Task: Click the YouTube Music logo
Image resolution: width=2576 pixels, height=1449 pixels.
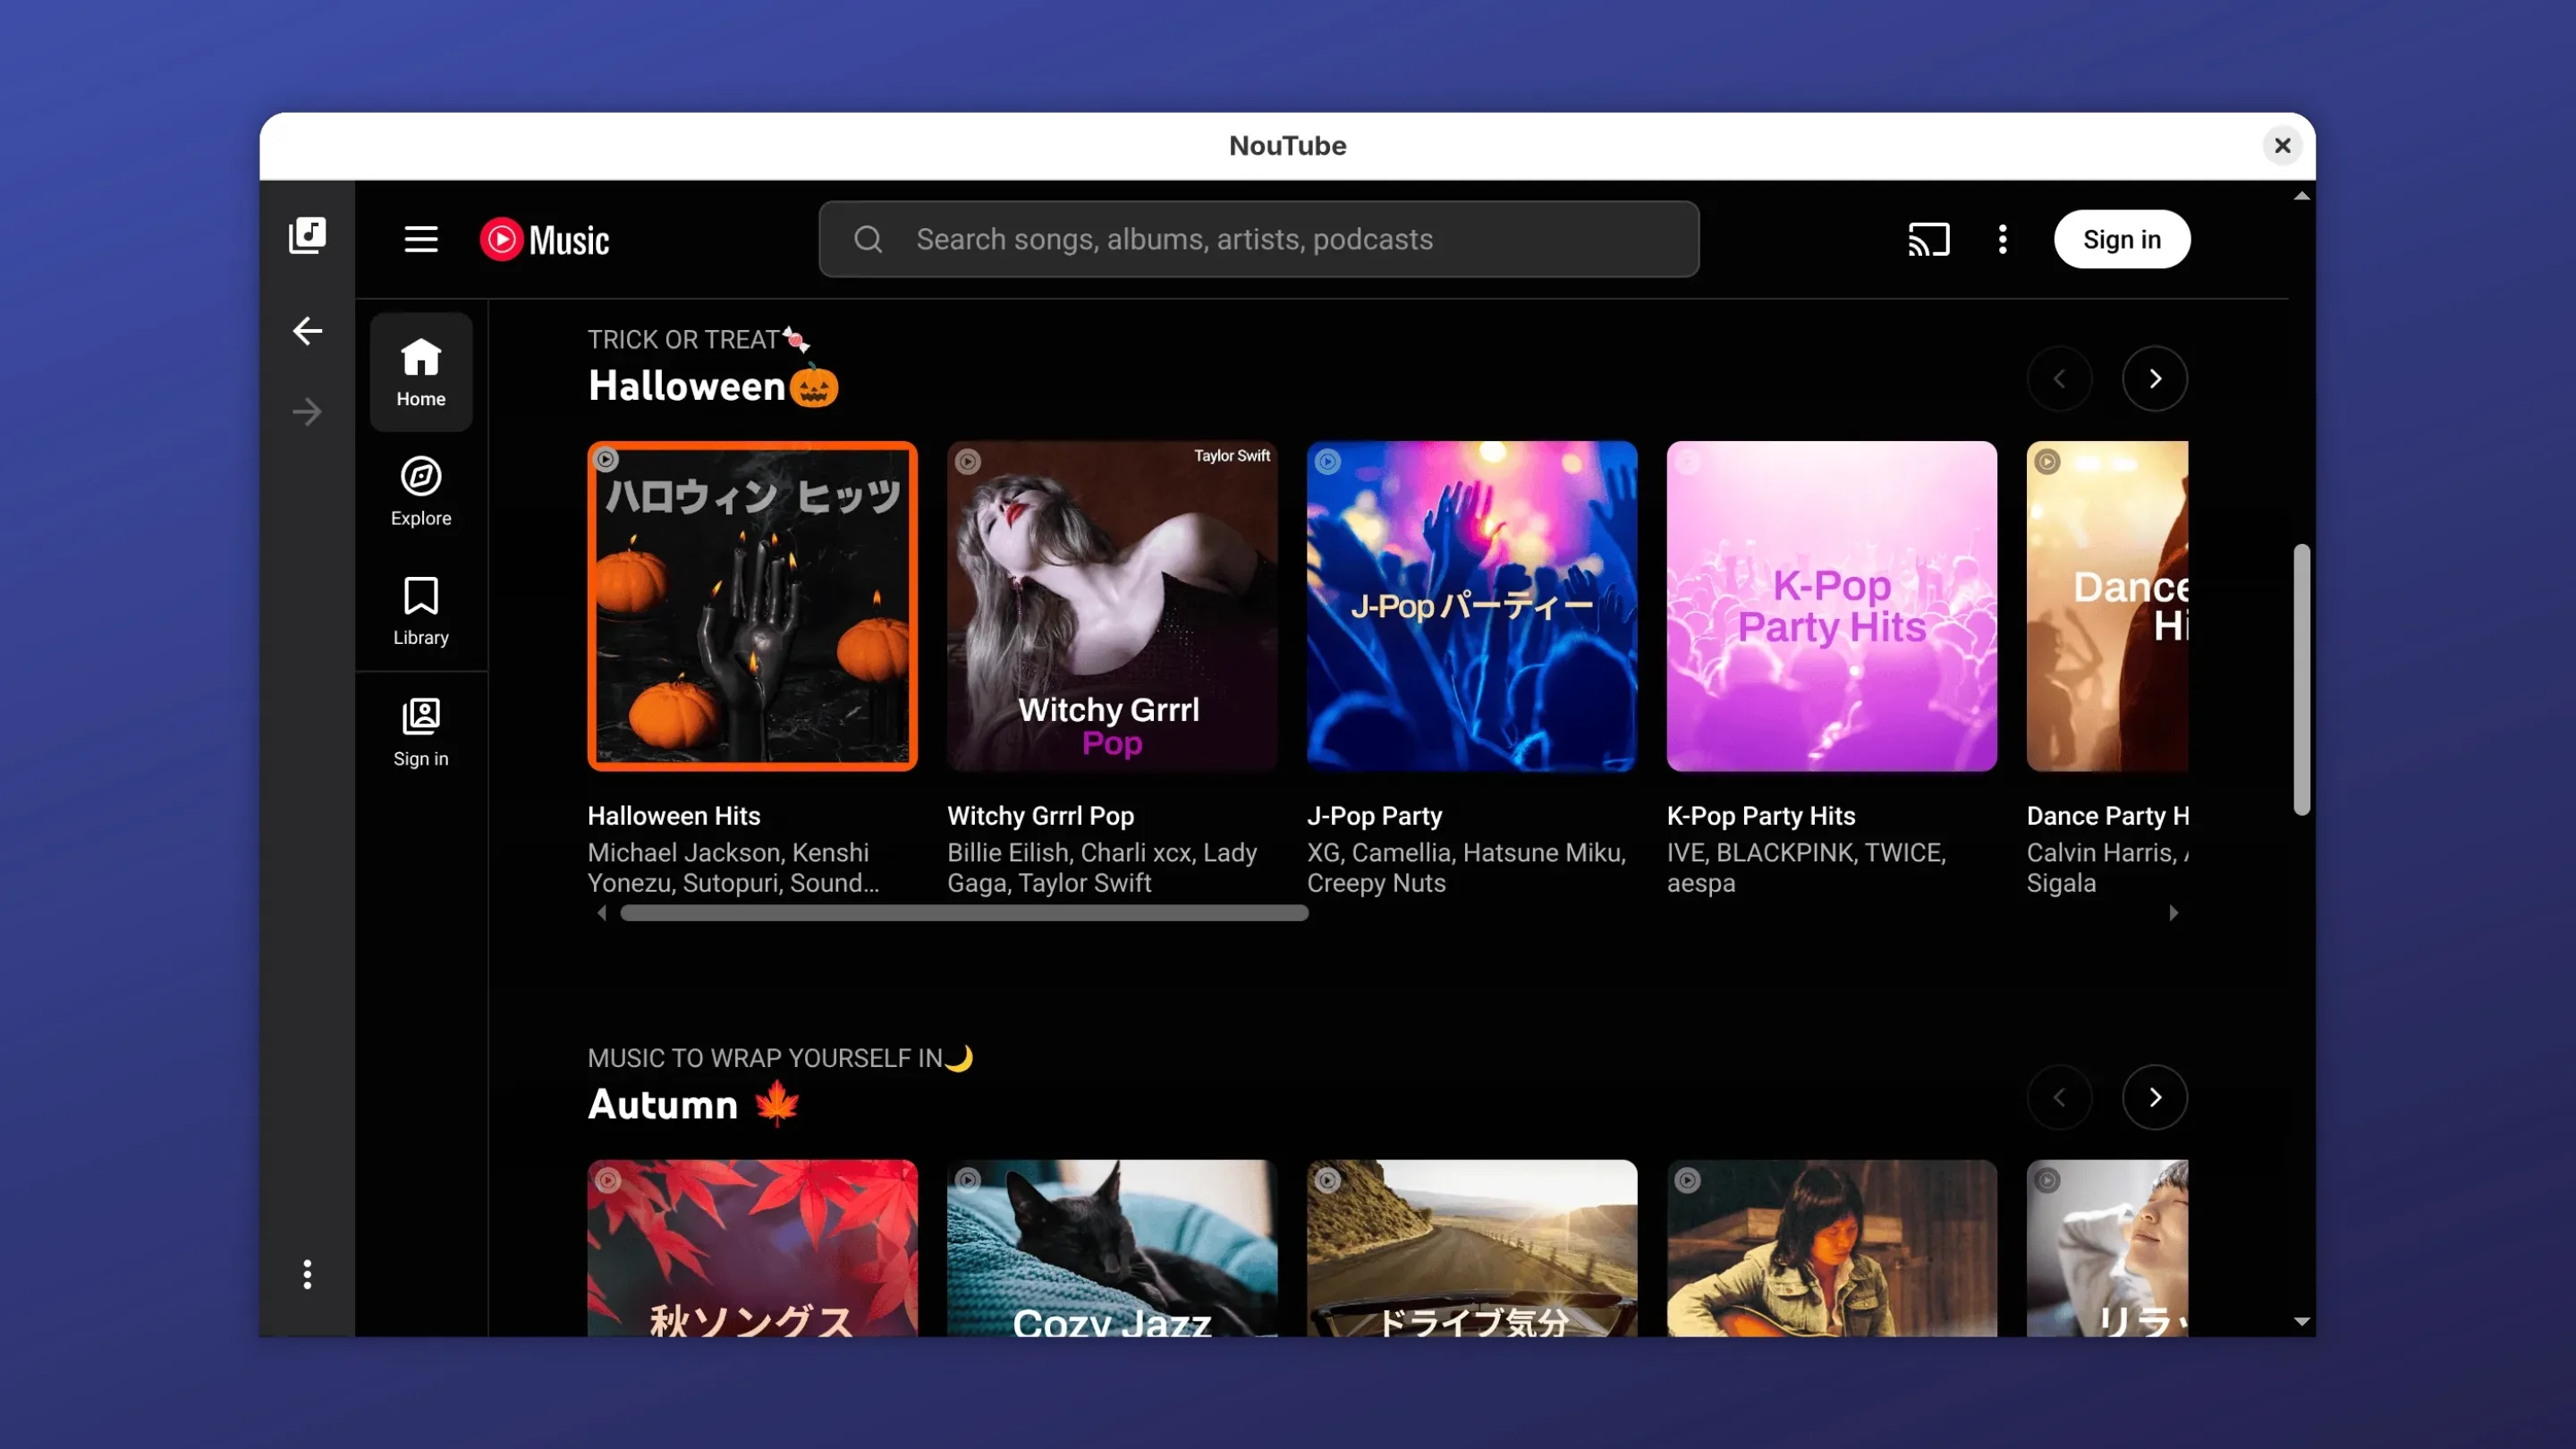Action: point(545,239)
